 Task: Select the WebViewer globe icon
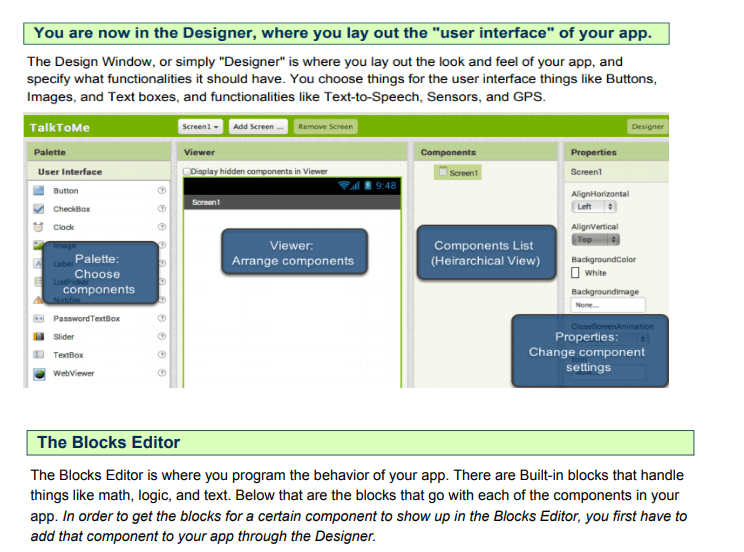(39, 374)
